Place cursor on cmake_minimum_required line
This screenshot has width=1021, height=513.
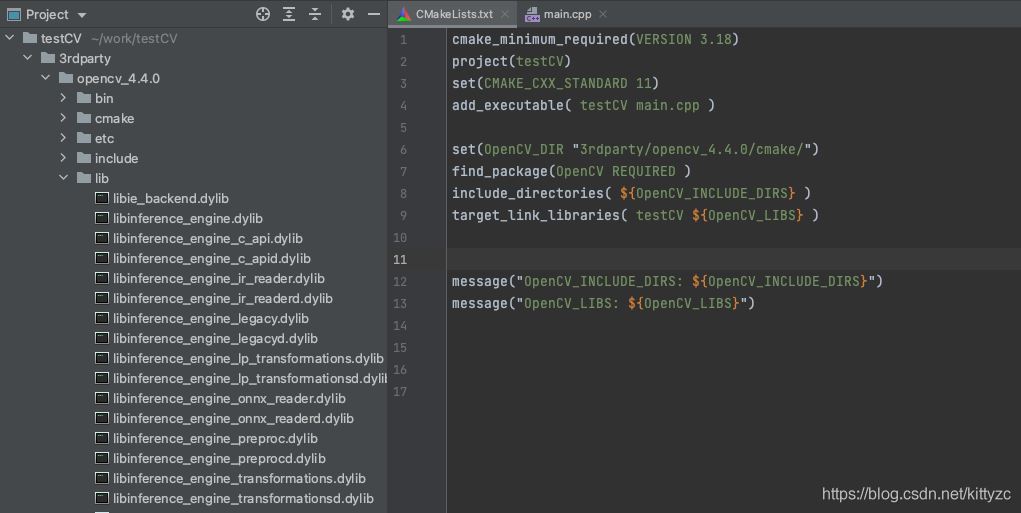(x=595, y=39)
